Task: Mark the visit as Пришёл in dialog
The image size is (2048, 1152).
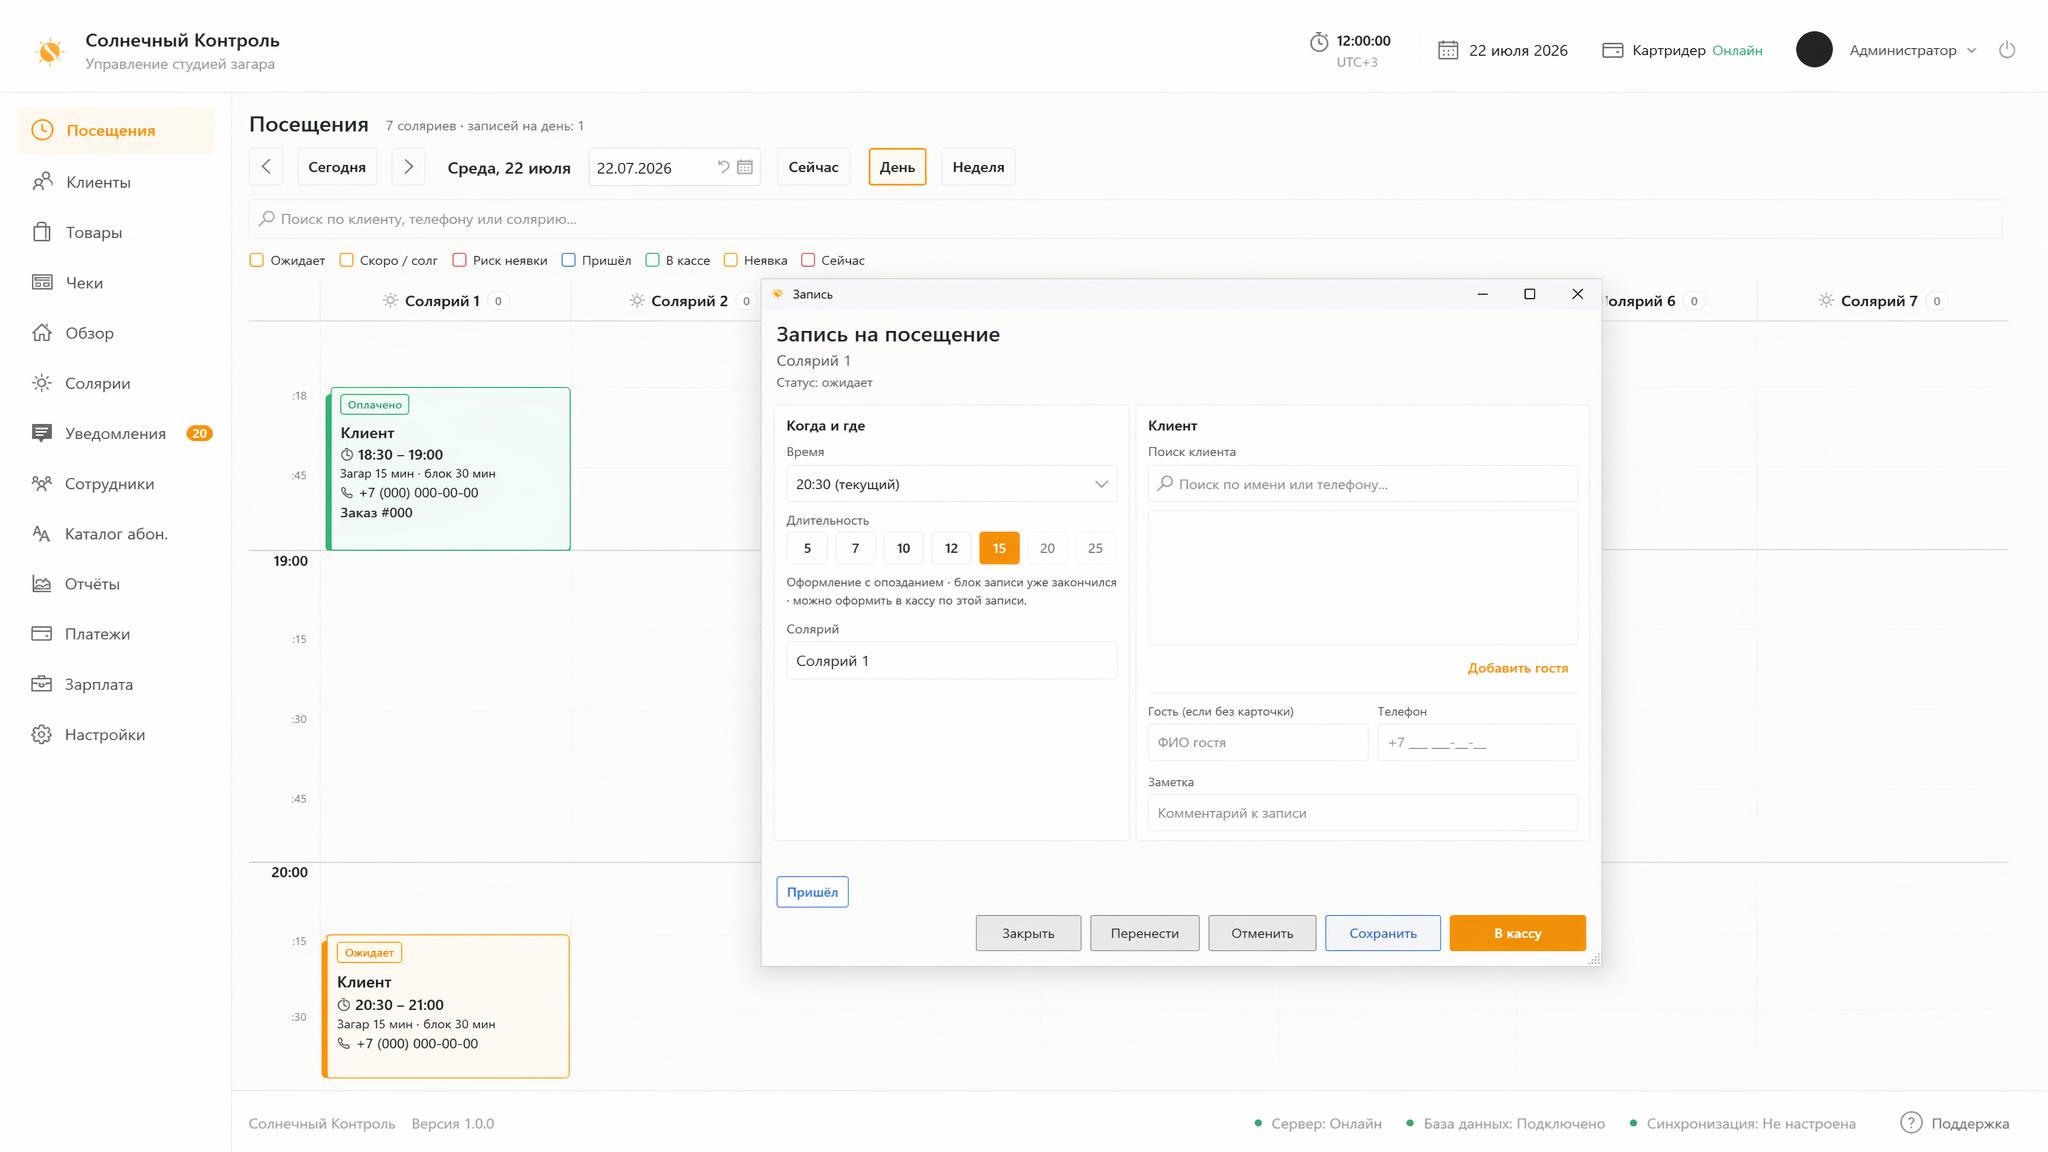Action: pos(812,892)
